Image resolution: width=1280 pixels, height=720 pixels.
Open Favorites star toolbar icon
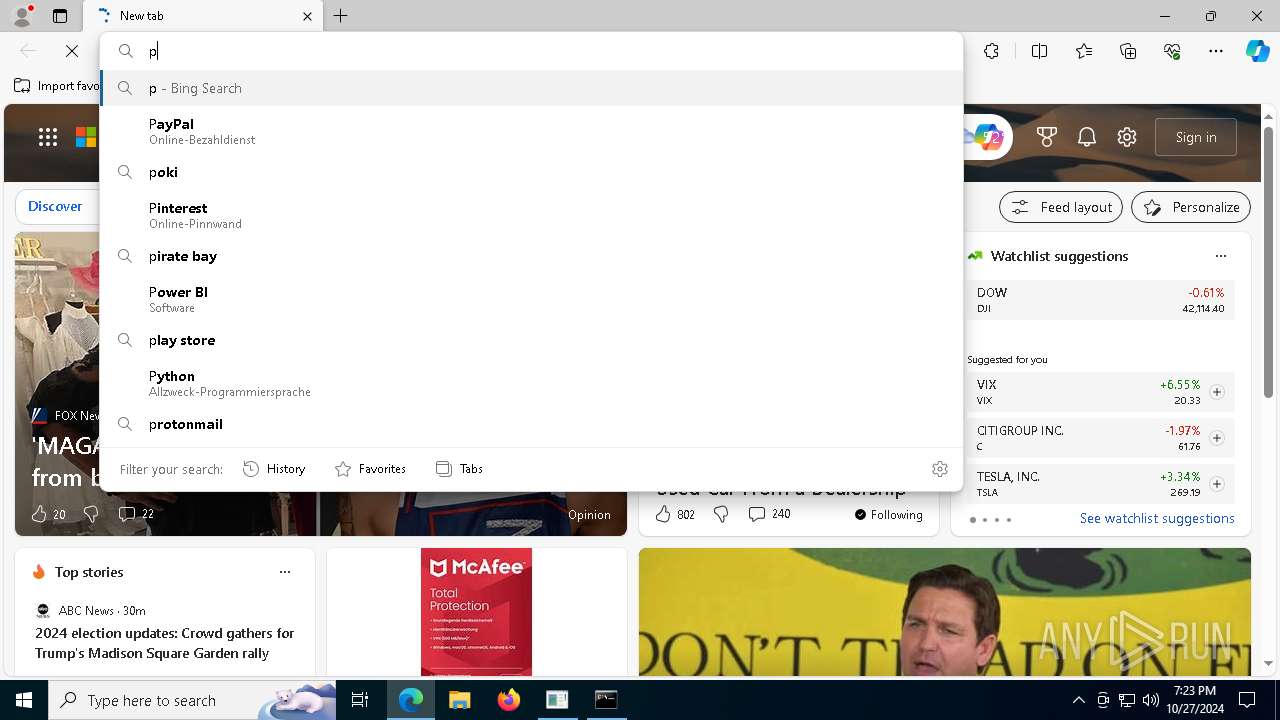(x=1084, y=51)
